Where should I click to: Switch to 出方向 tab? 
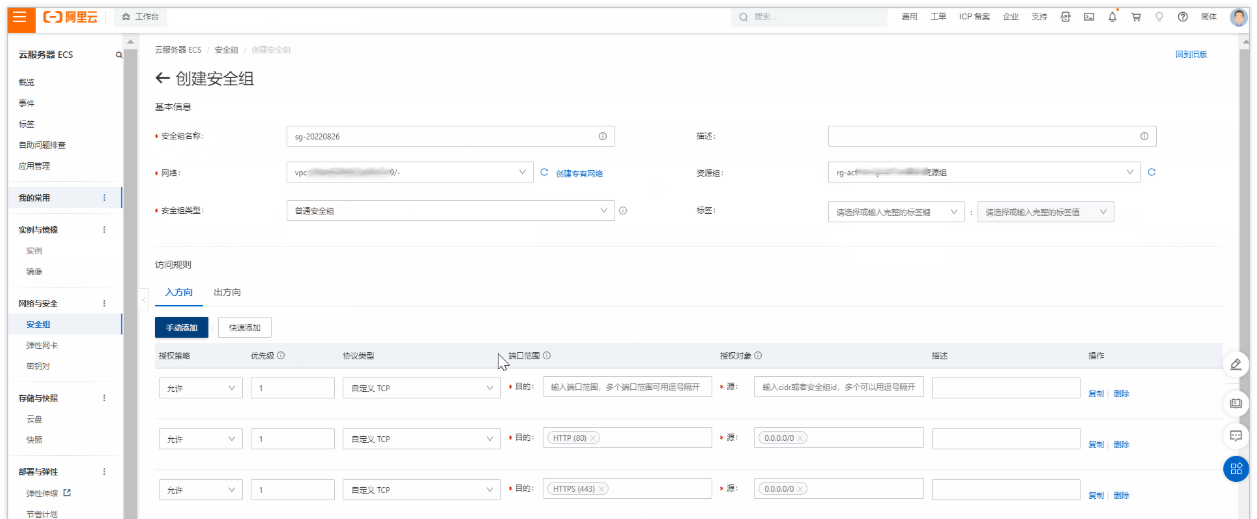coord(227,292)
